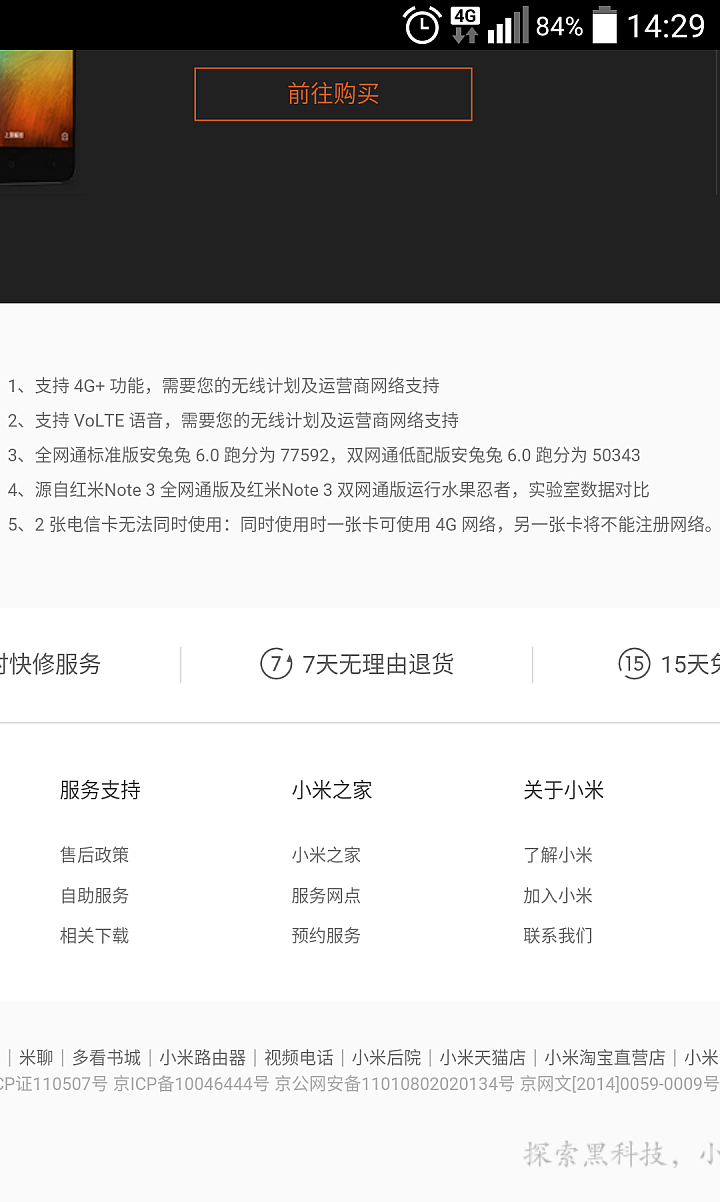This screenshot has width=720, height=1202.
Task: Open the 相关下载 link
Action: coord(94,936)
